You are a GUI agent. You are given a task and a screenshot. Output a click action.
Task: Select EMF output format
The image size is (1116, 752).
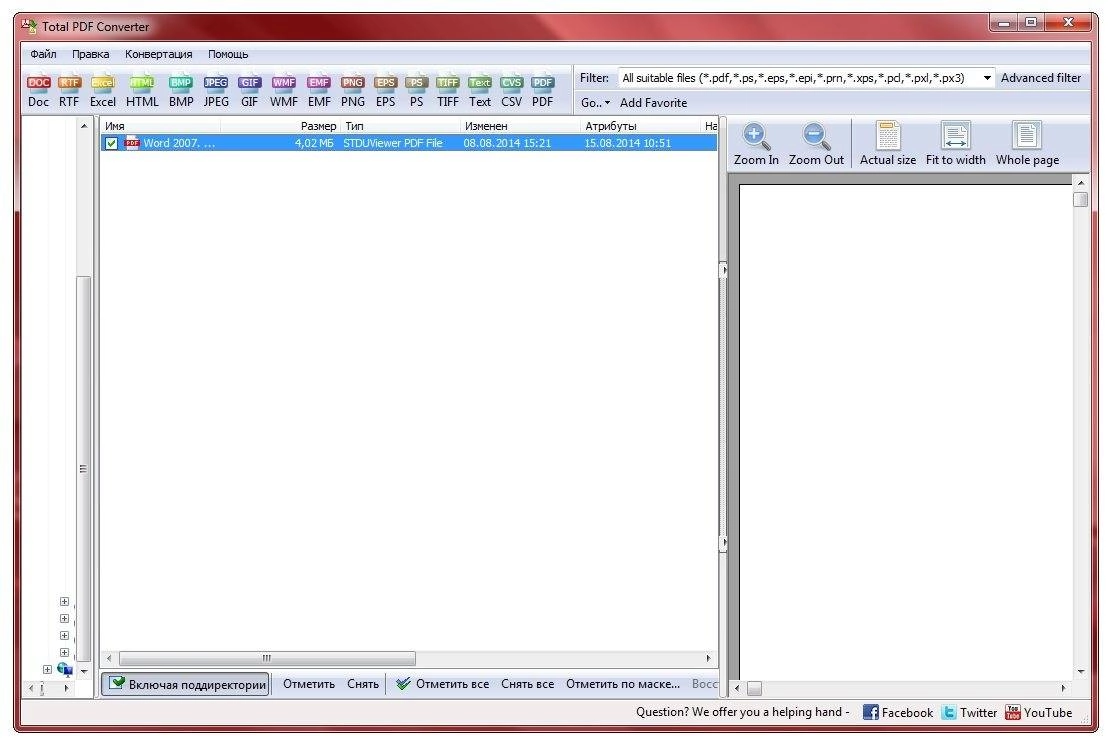coord(319,91)
